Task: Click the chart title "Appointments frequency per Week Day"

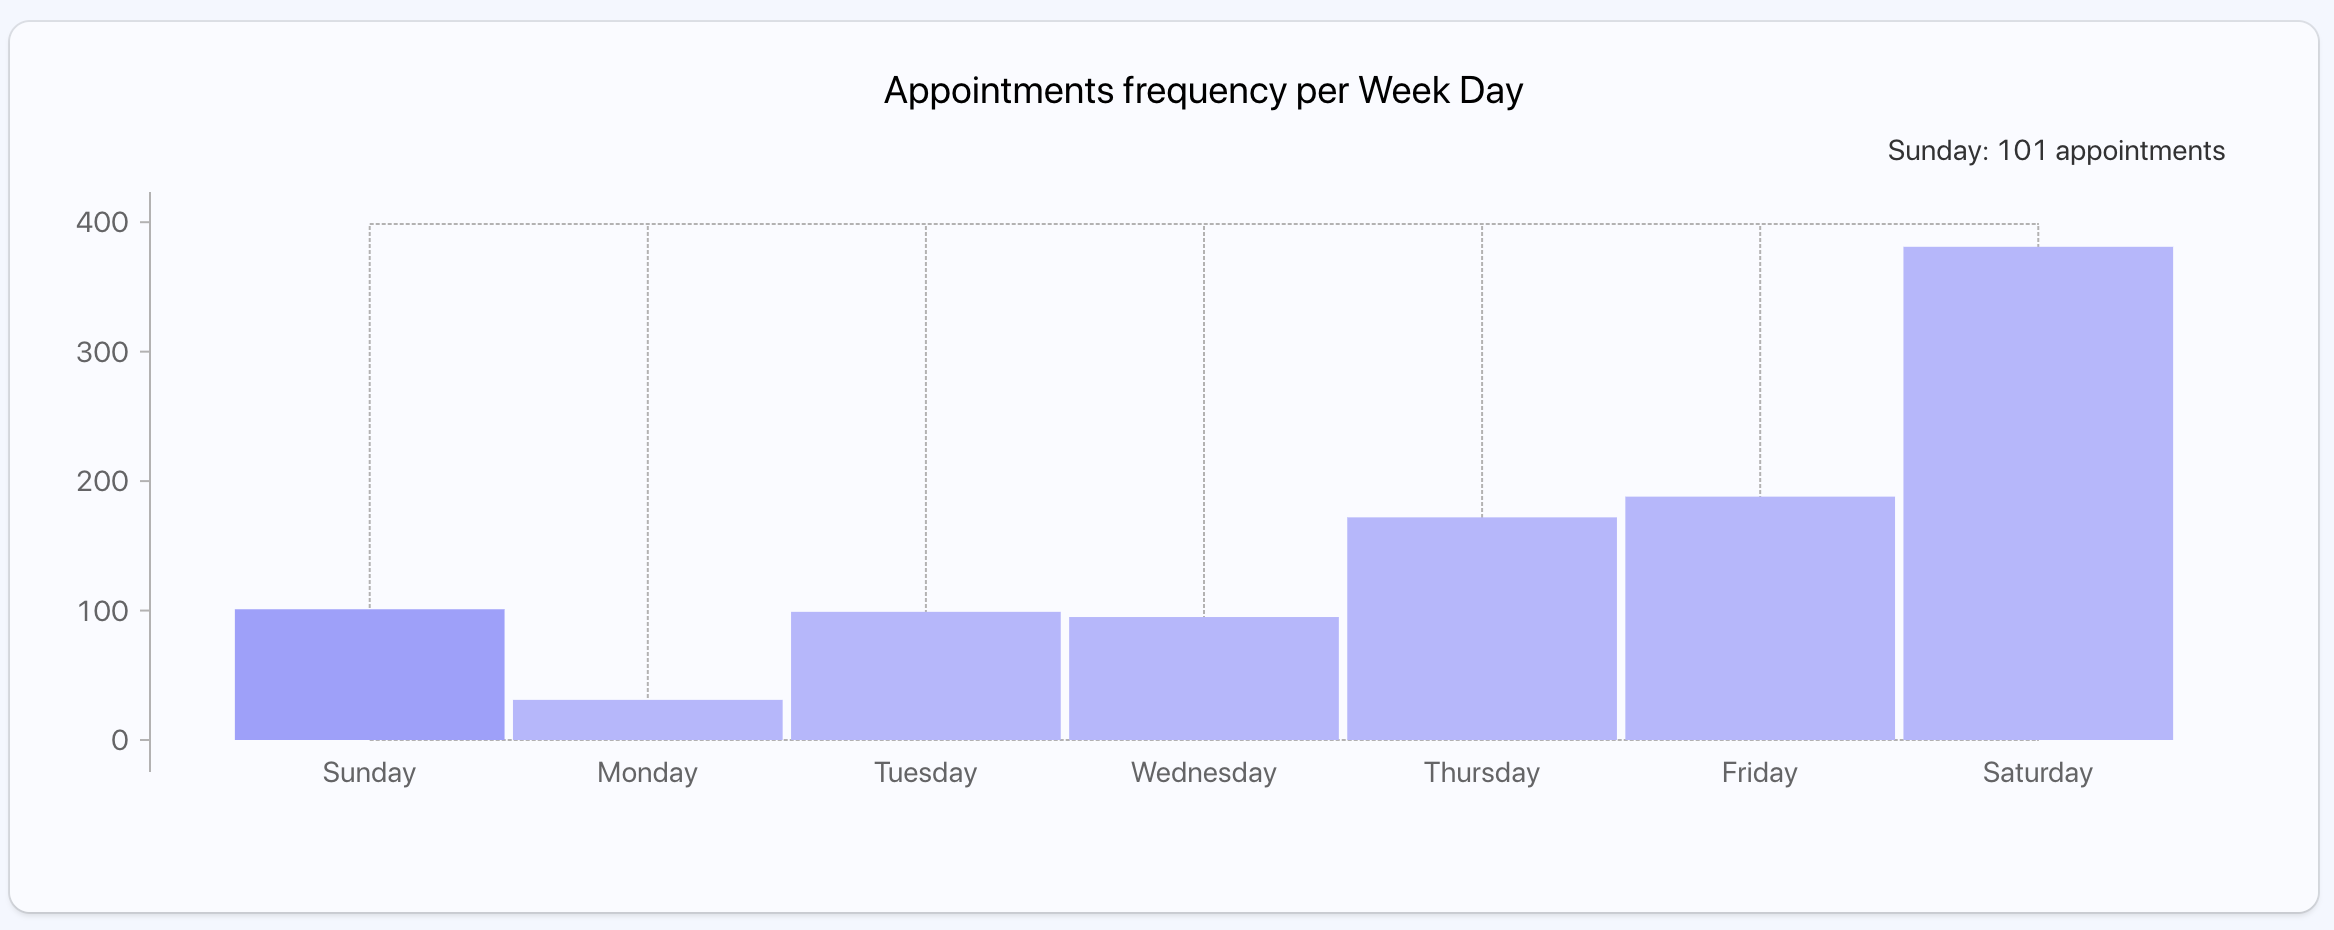Action: pos(1203,91)
